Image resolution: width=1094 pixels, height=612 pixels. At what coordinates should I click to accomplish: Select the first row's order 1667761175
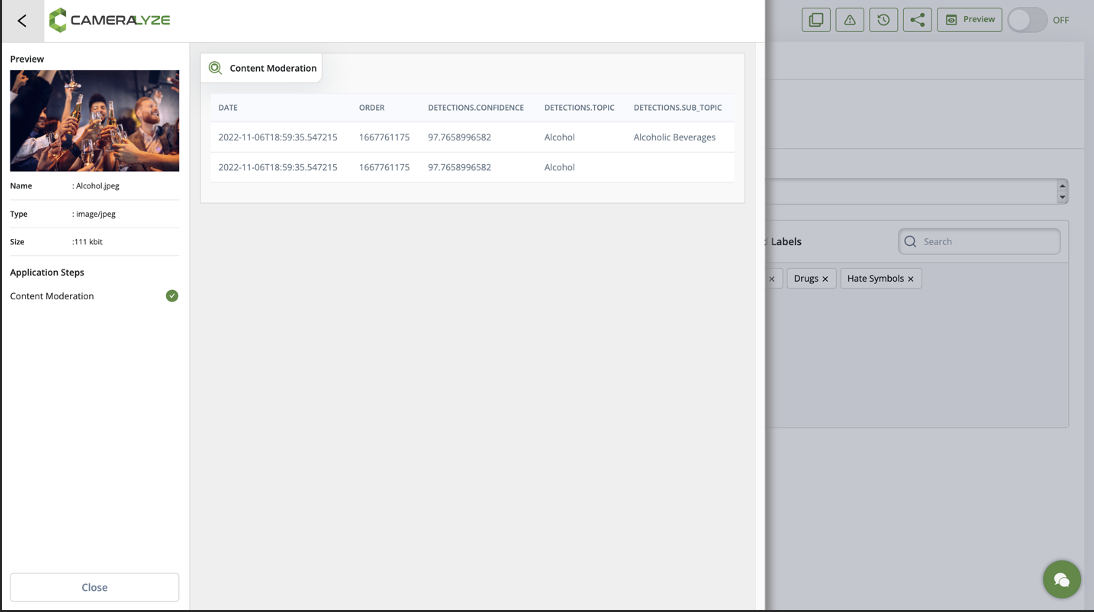(x=384, y=137)
